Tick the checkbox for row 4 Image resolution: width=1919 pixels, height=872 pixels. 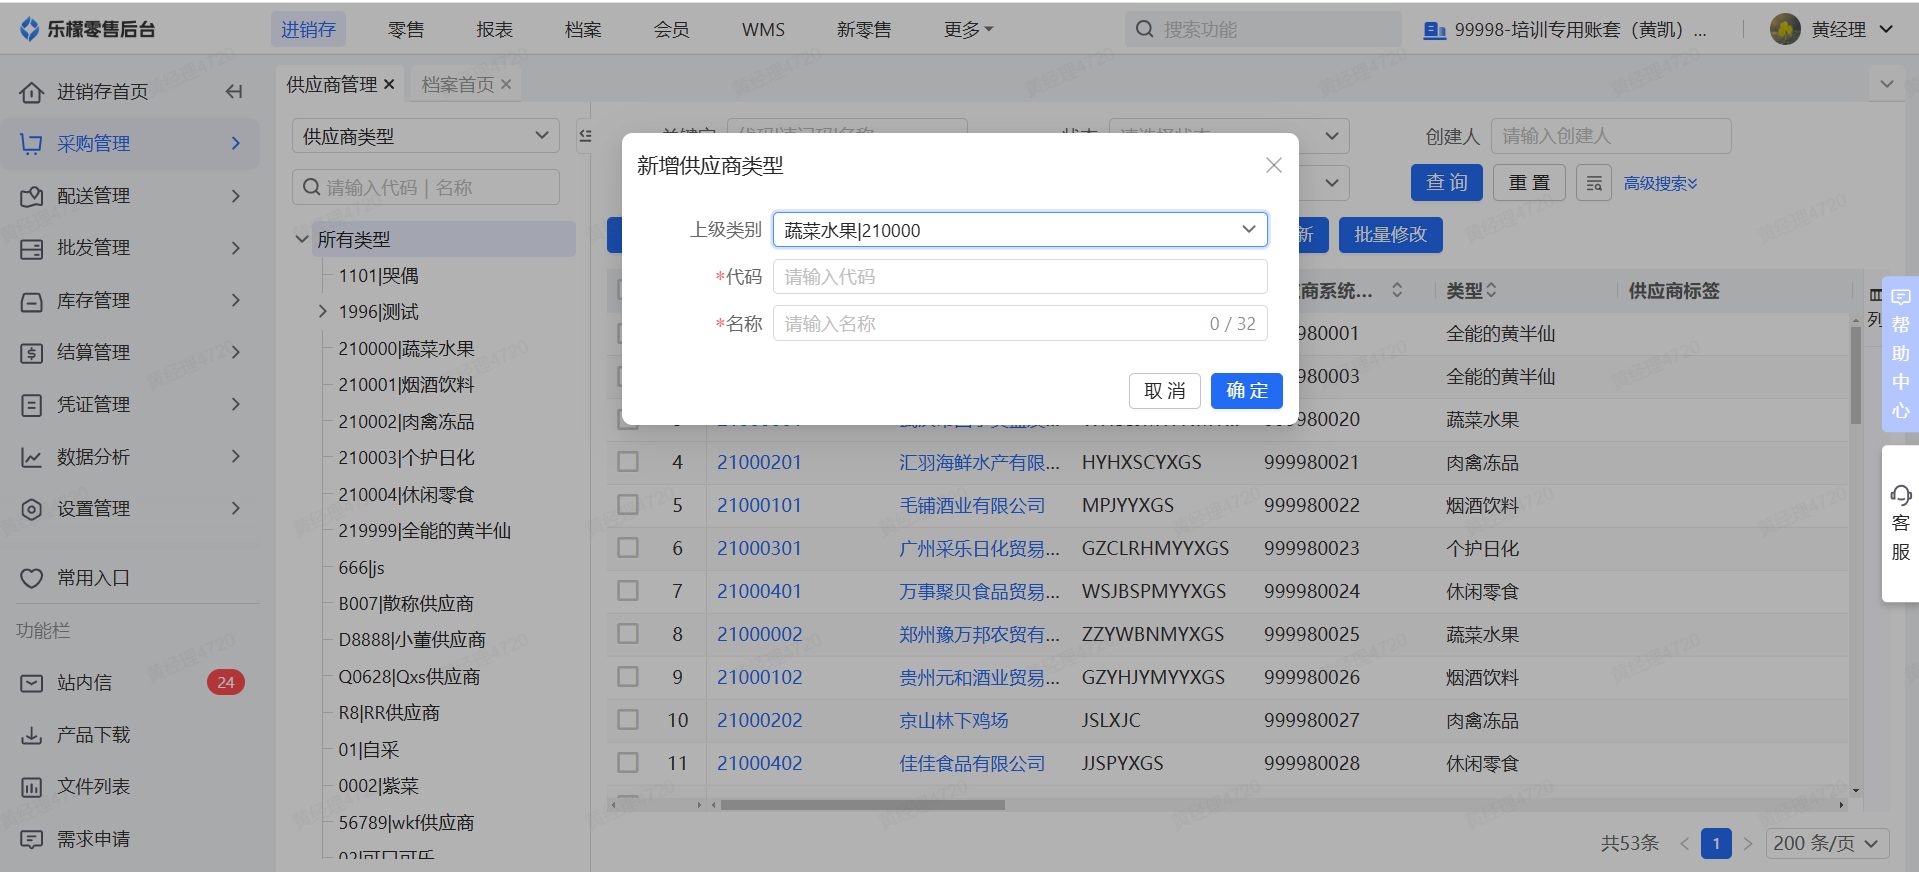click(628, 462)
